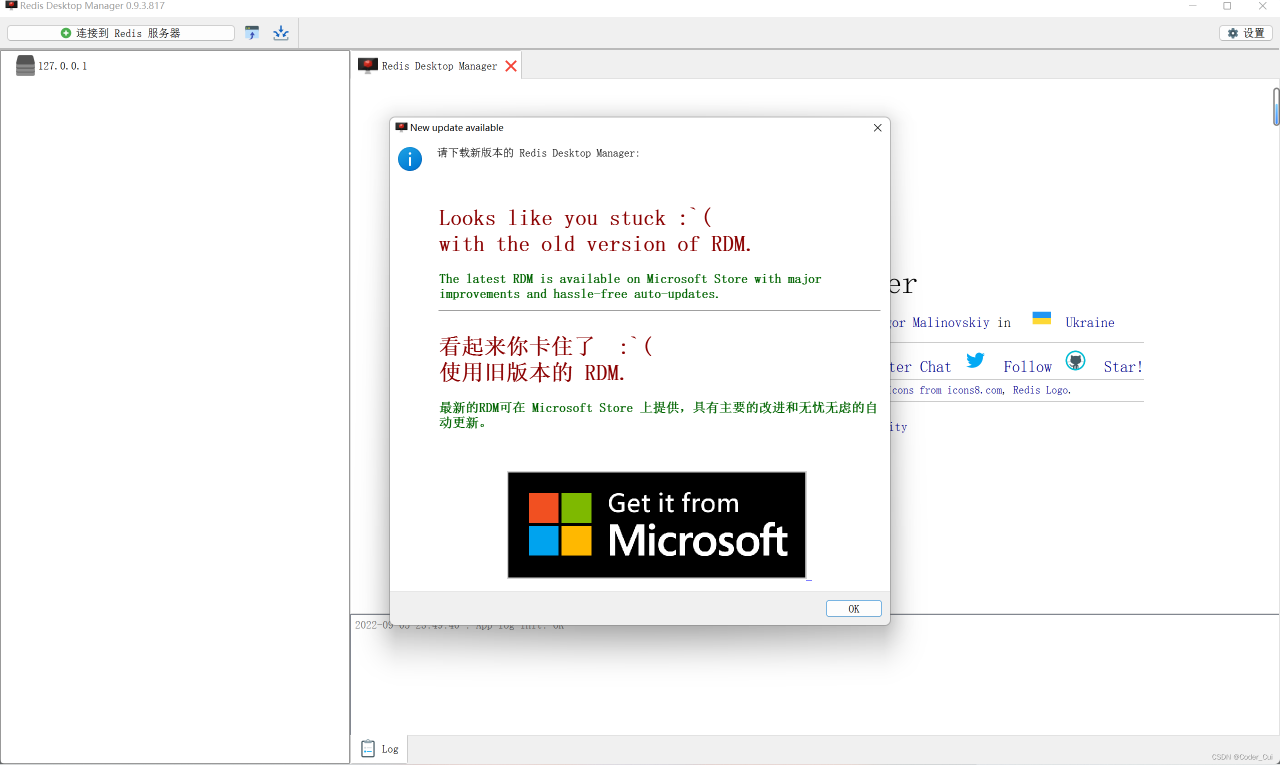Click the Chat link beside Twitter icon
The image size is (1280, 765).
[935, 367]
